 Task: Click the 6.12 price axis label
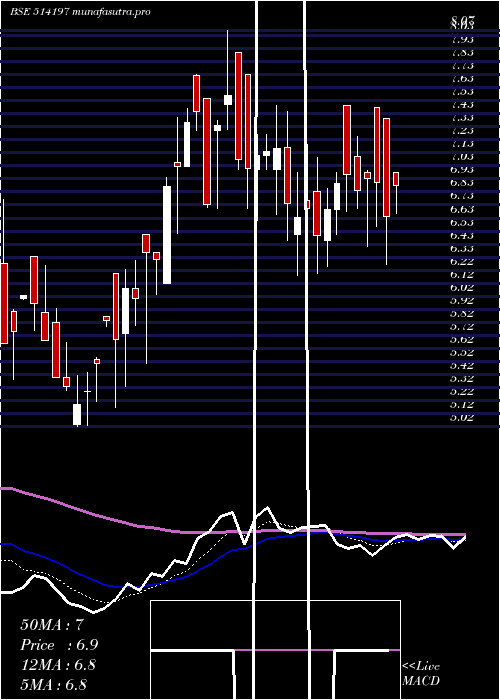pyautogui.click(x=462, y=274)
